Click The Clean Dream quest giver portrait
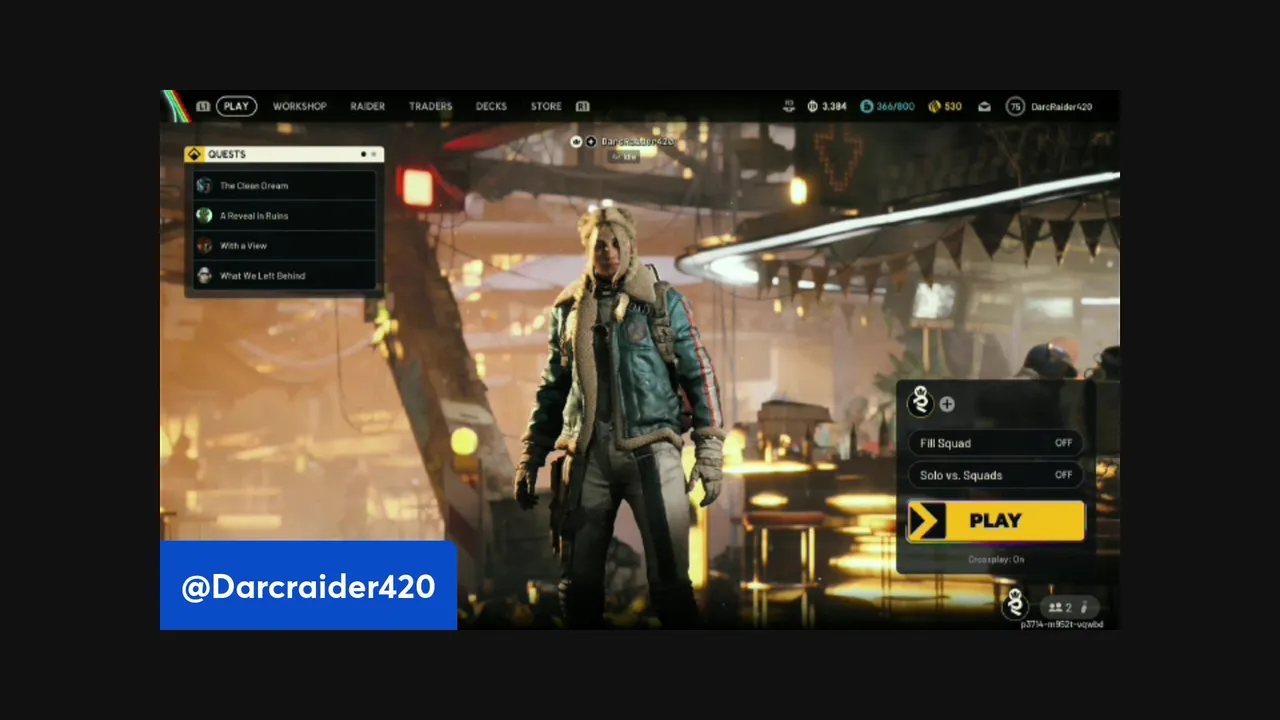Viewport: 1280px width, 720px height. pos(204,186)
